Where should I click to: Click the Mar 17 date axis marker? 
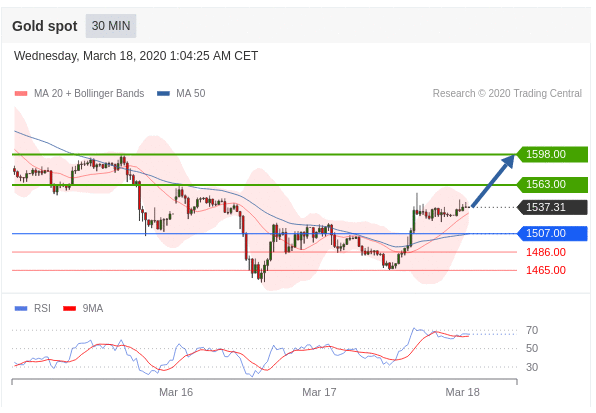click(x=319, y=392)
